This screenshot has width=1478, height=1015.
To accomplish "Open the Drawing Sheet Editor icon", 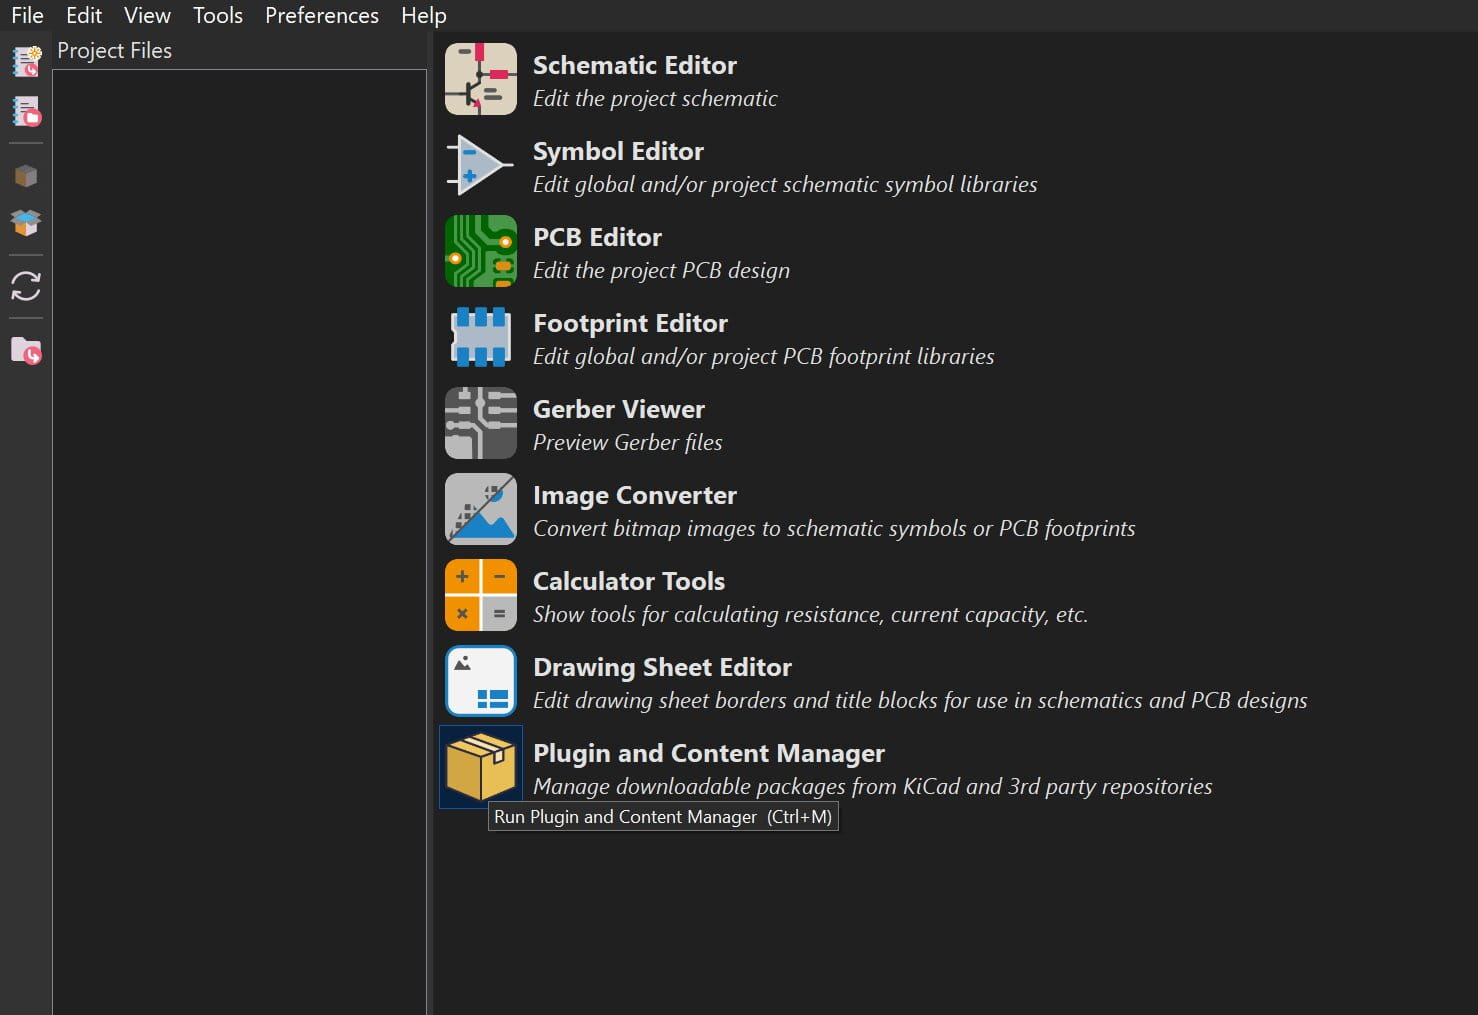I will [481, 681].
